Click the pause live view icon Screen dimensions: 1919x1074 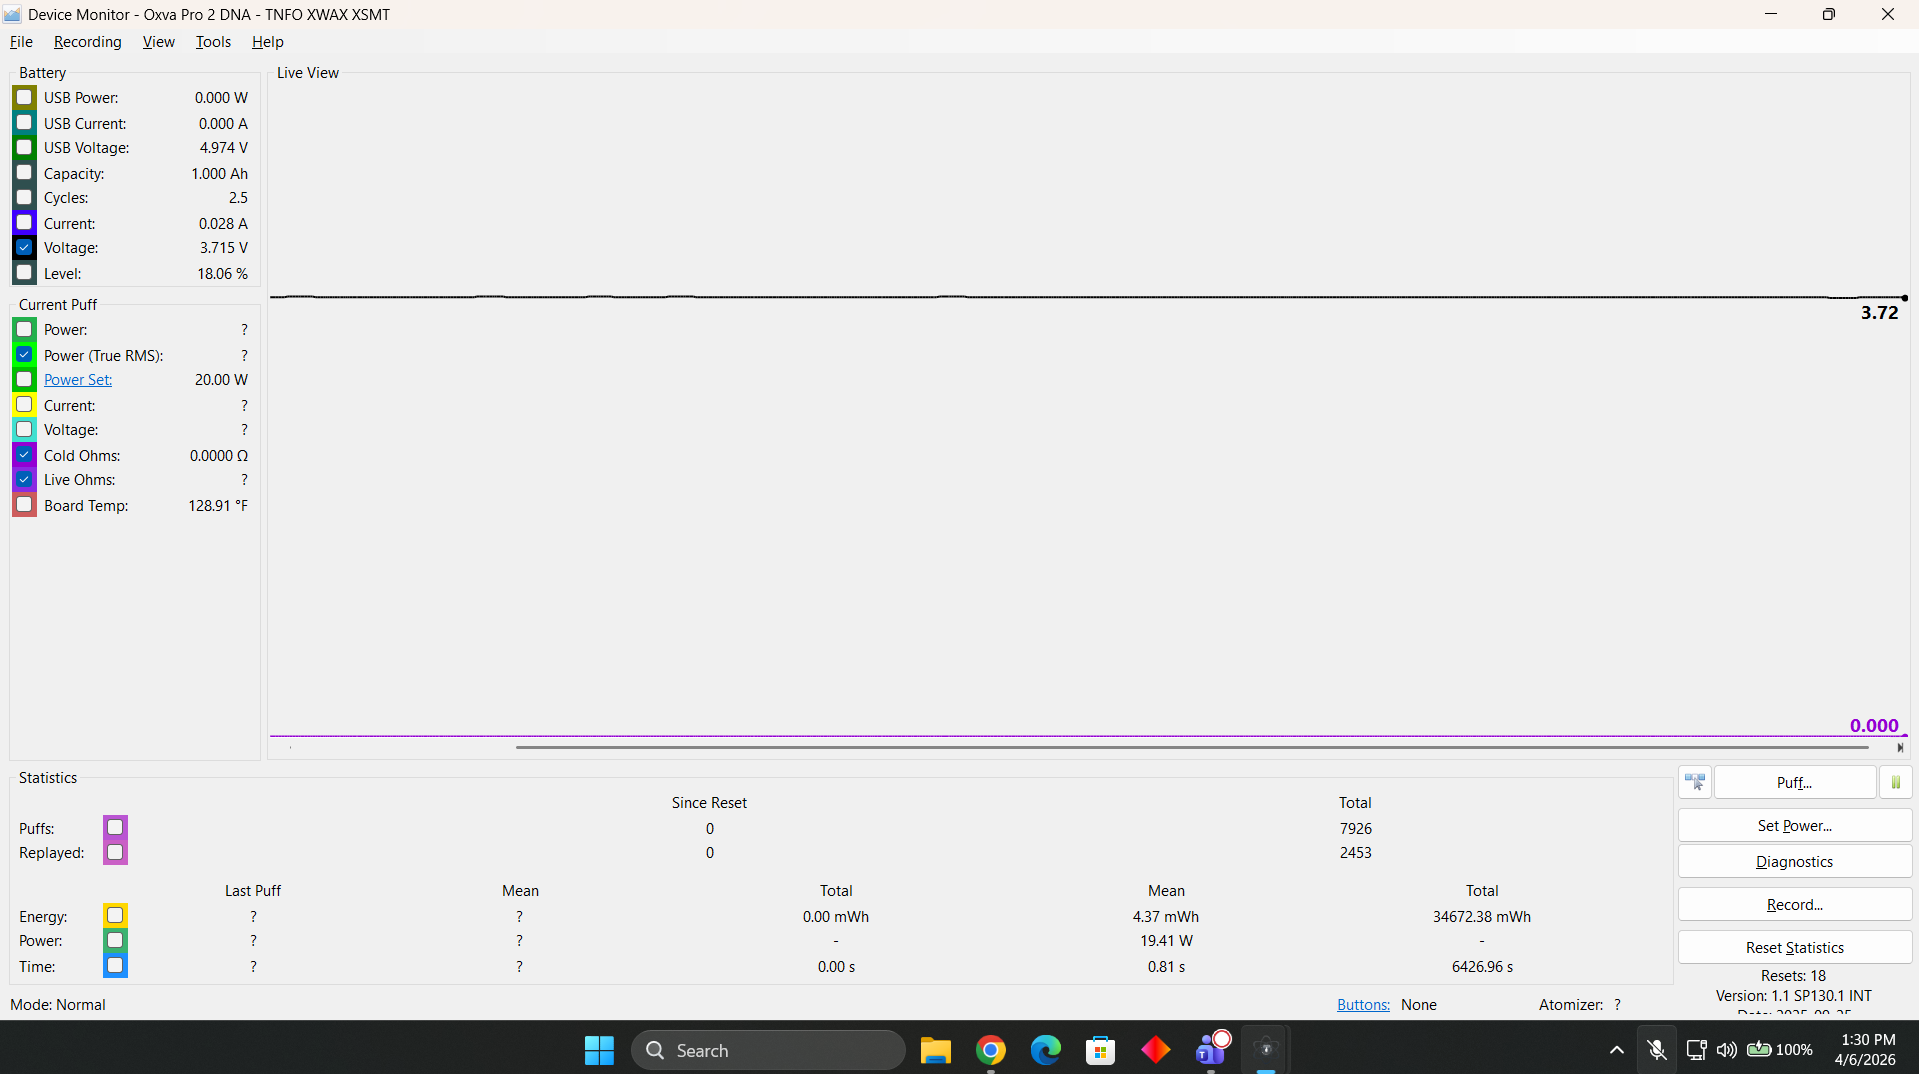coord(1895,783)
